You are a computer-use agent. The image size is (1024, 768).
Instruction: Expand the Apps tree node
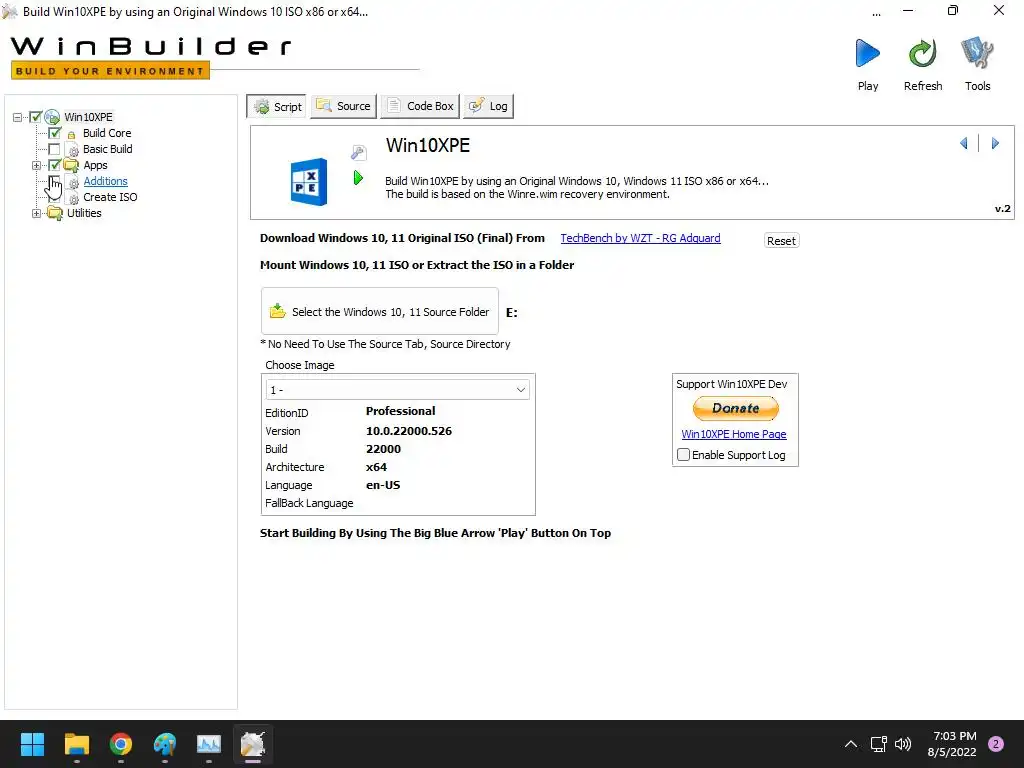coord(37,165)
